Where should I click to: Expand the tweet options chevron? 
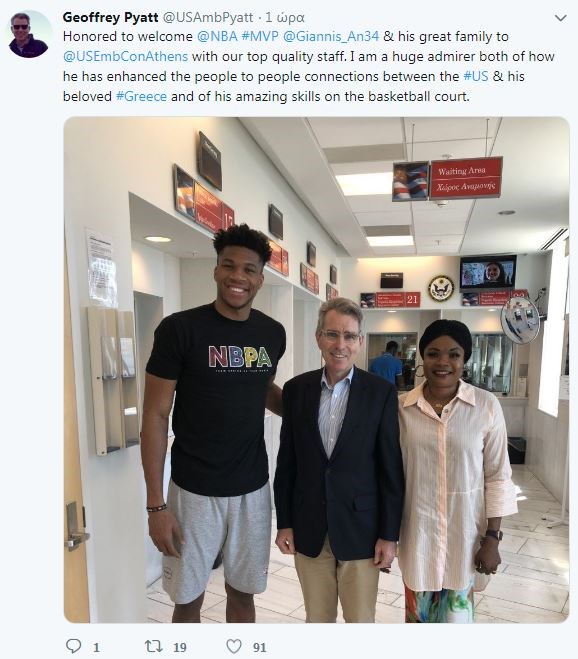560,18
